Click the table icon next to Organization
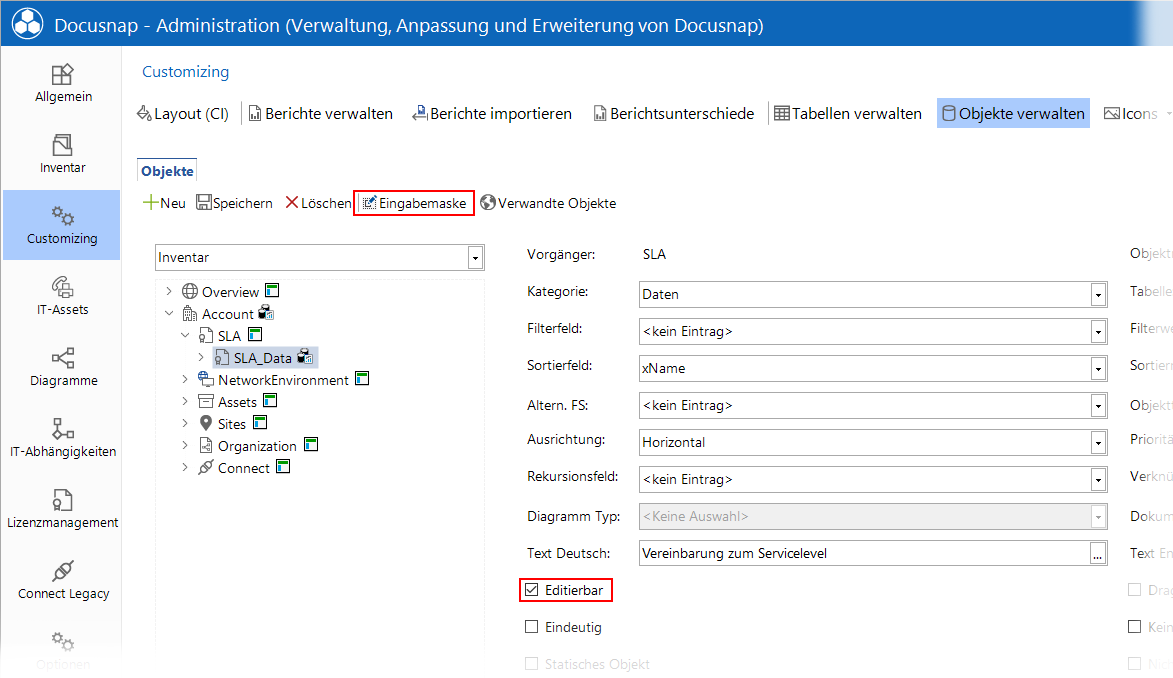The width and height of the screenshot is (1173, 678). [311, 445]
